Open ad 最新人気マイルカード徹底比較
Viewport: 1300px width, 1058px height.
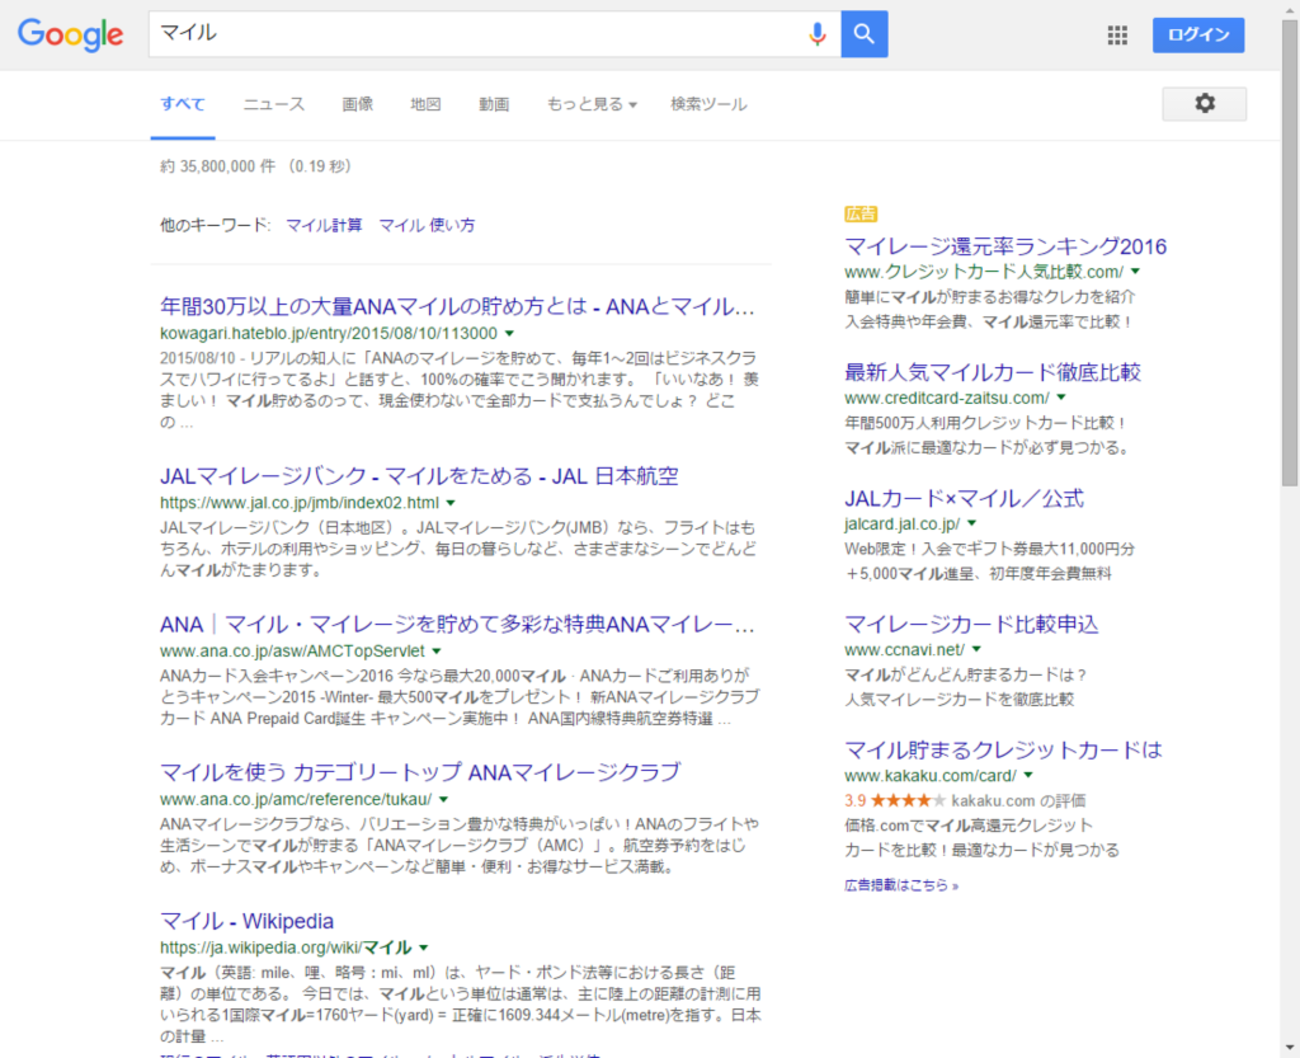992,372
